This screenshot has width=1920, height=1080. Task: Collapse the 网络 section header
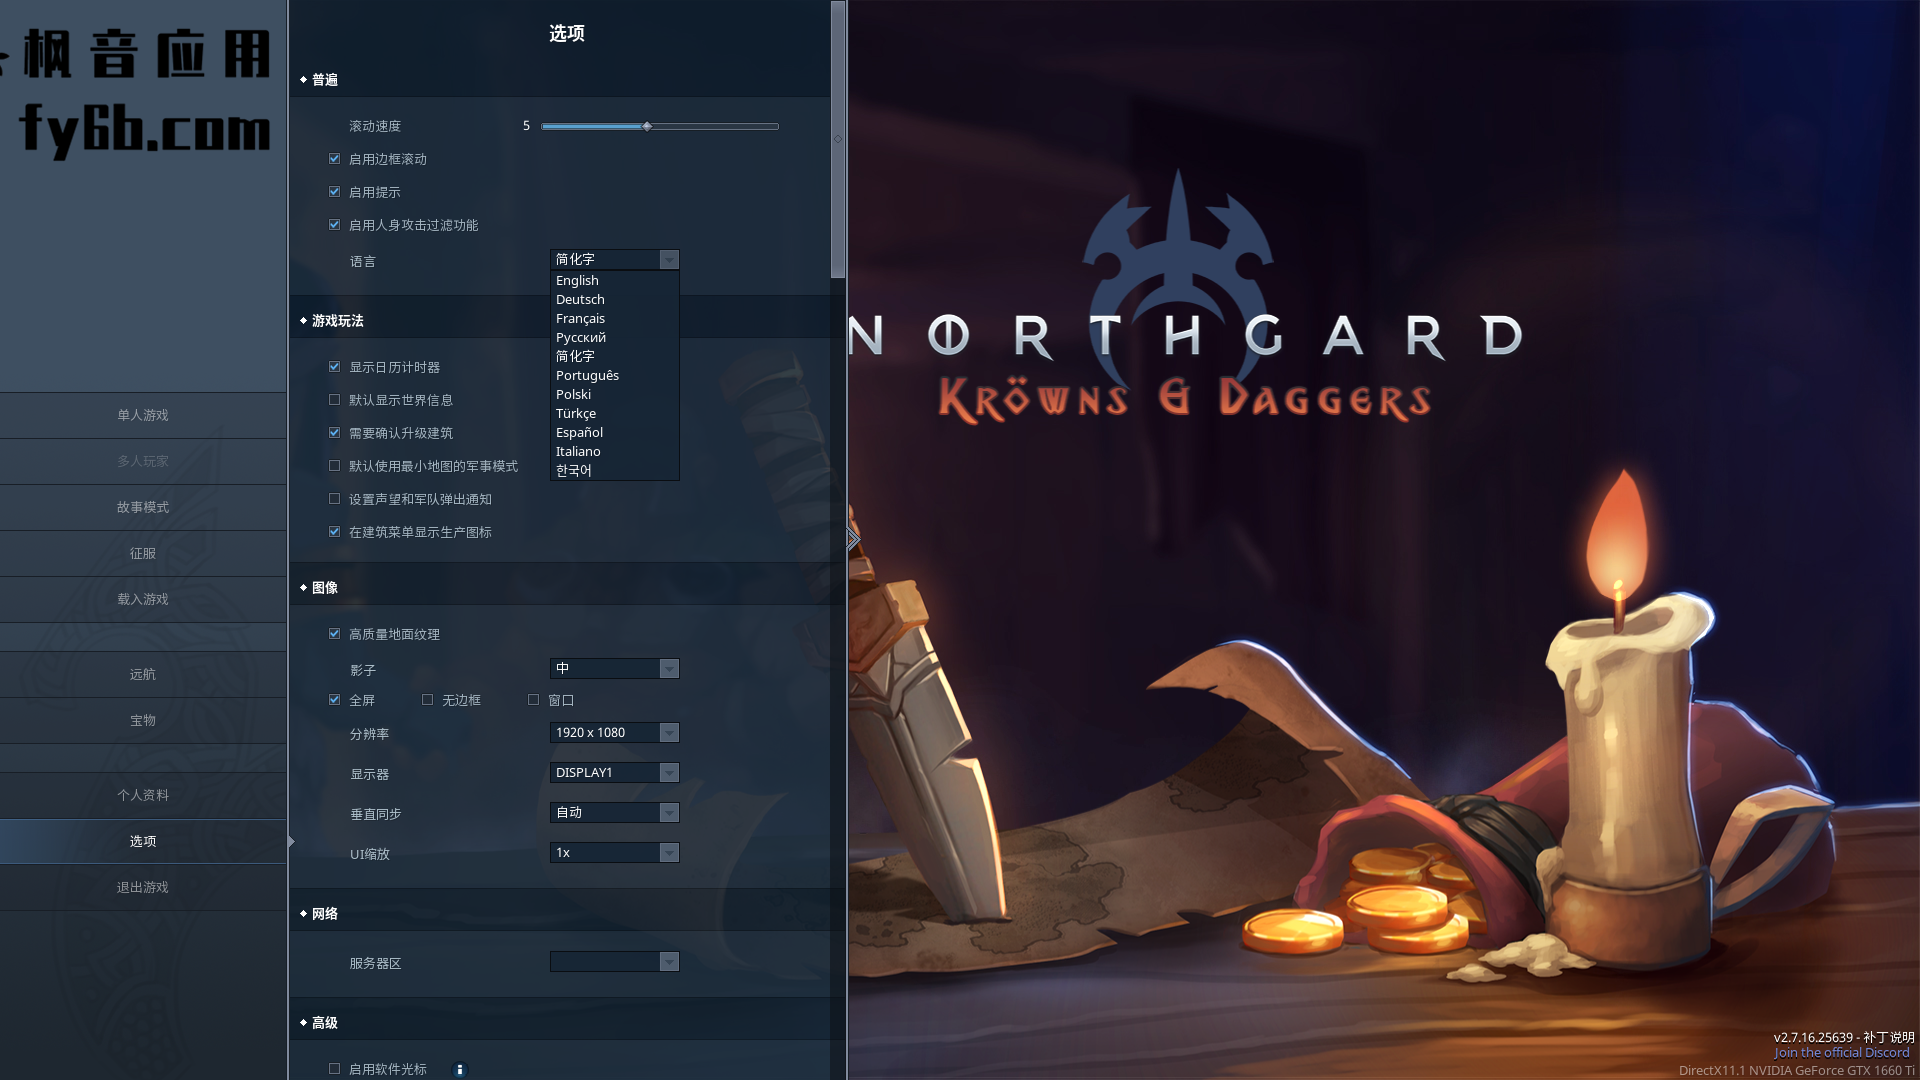pos(319,914)
